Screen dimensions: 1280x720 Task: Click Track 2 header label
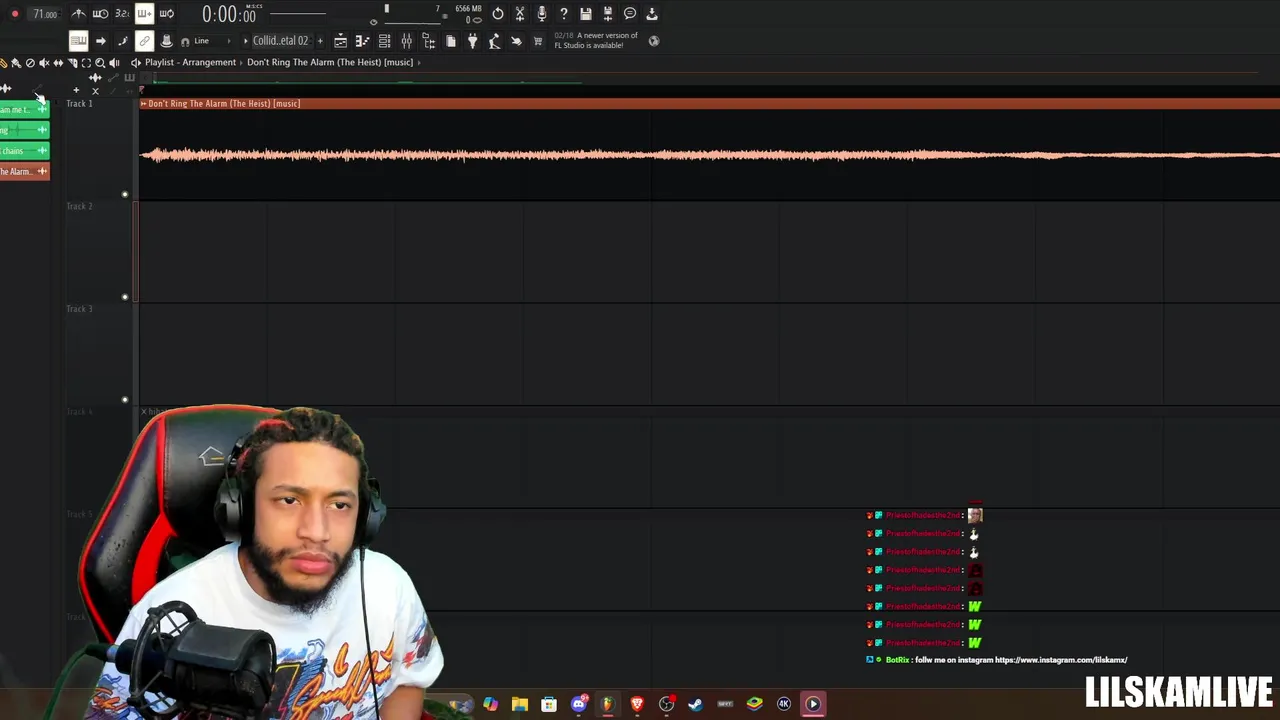[79, 206]
